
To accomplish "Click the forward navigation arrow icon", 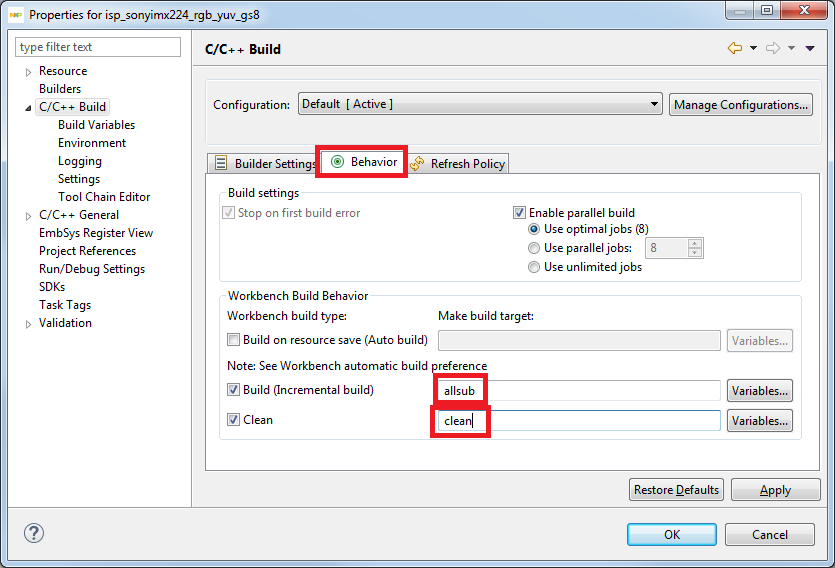I will 772,49.
